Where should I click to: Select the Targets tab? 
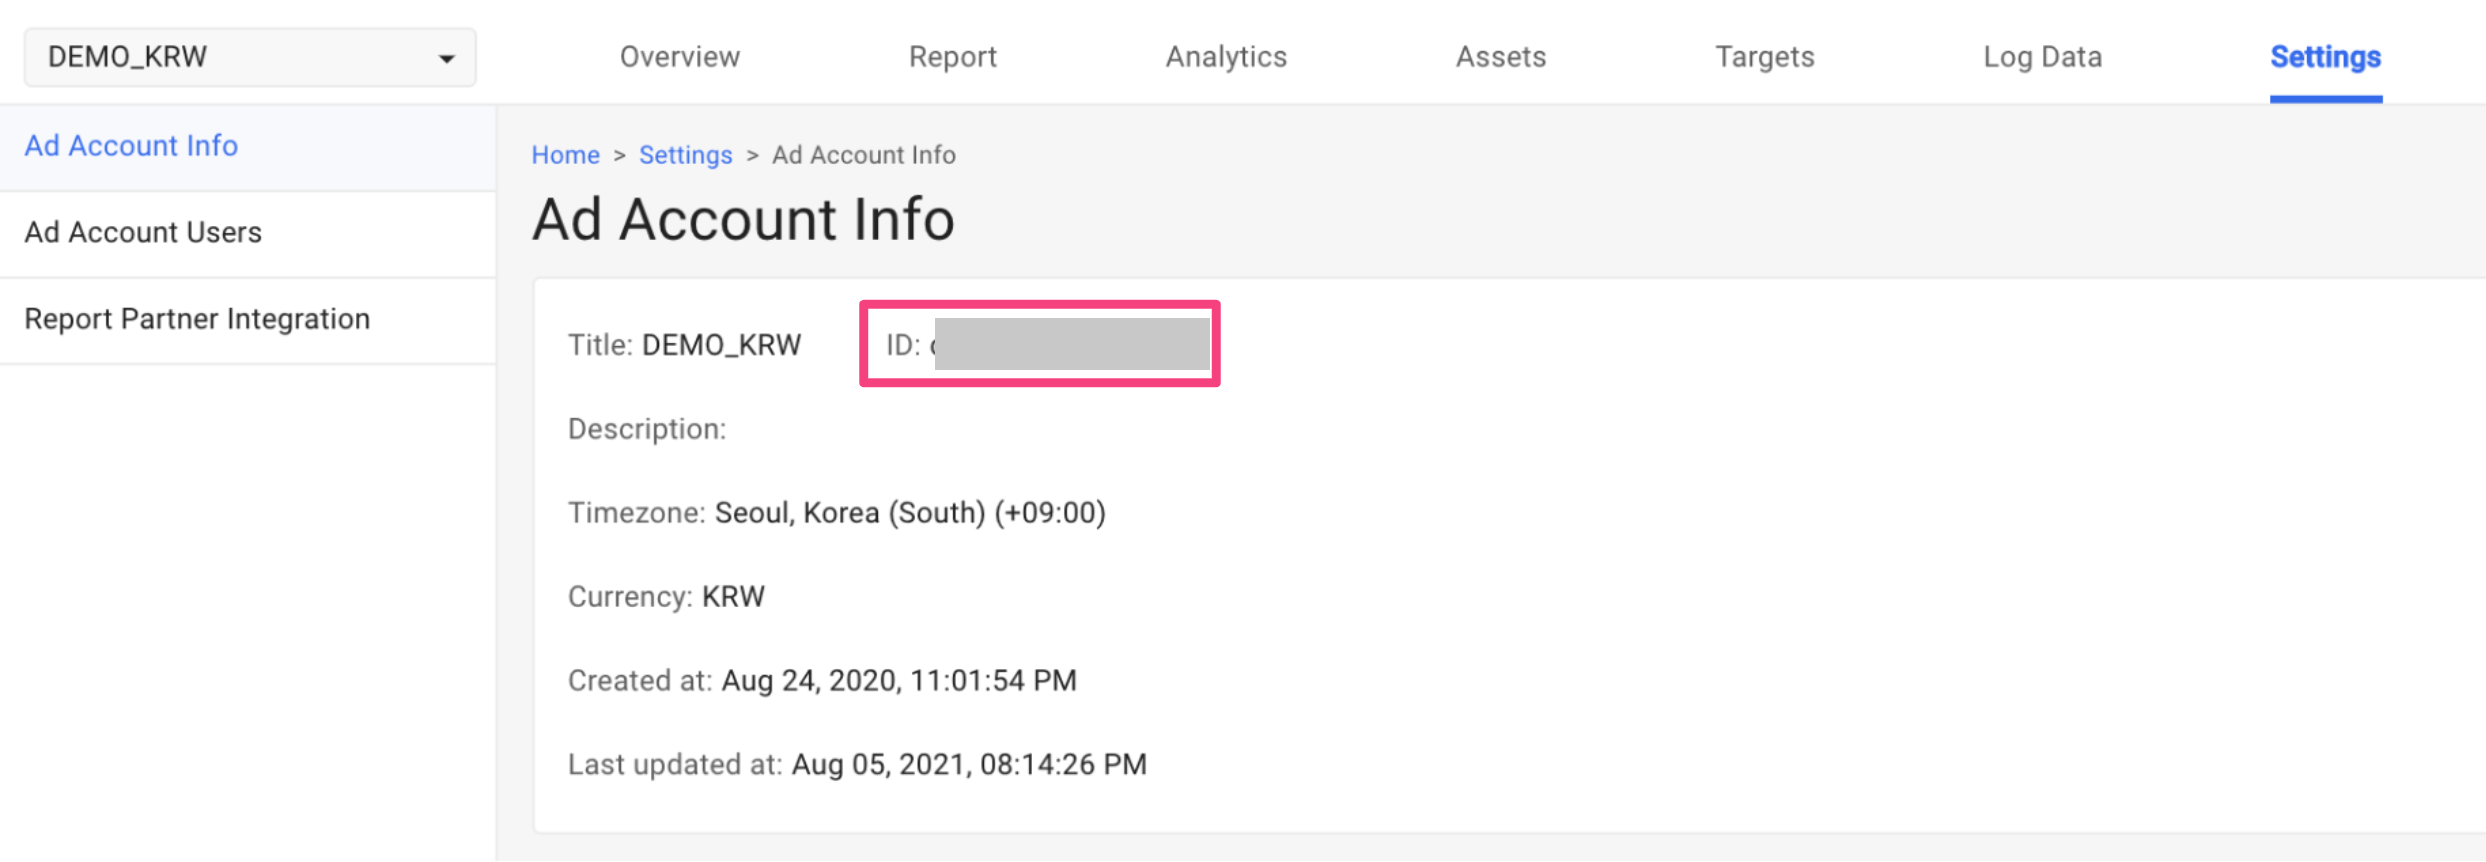click(x=1765, y=57)
